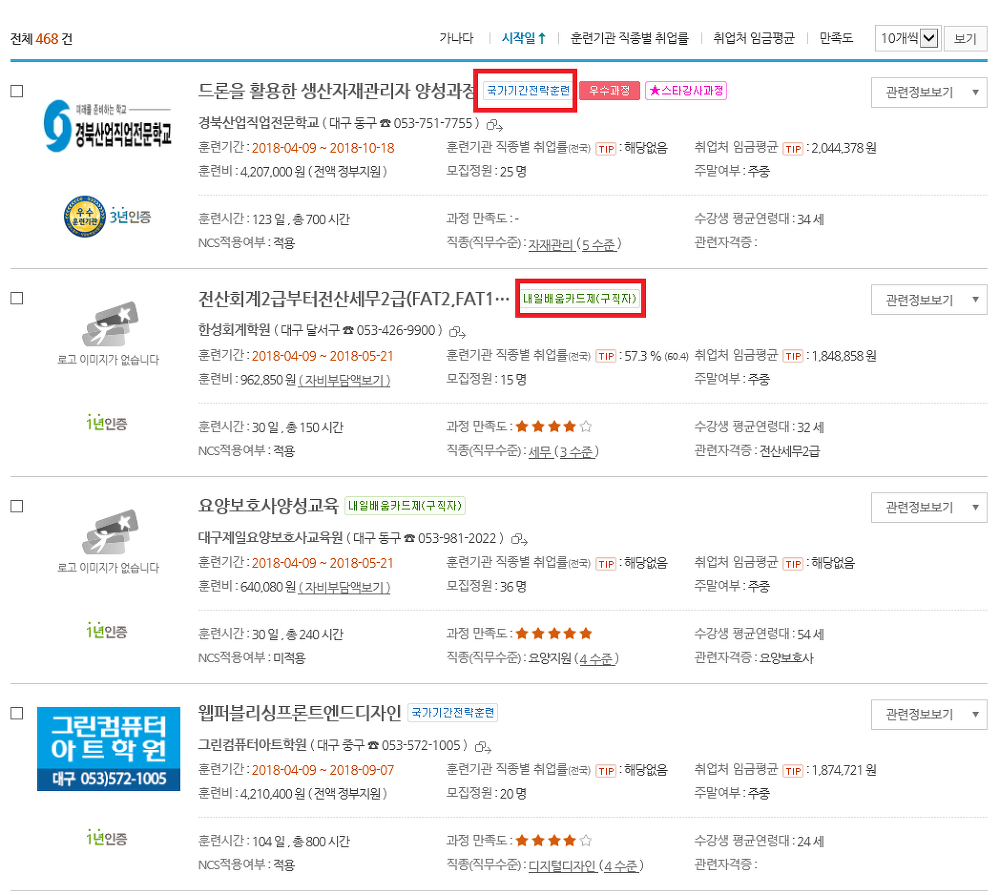Click the location icon next to 경북산업직업전문학교

(495, 125)
